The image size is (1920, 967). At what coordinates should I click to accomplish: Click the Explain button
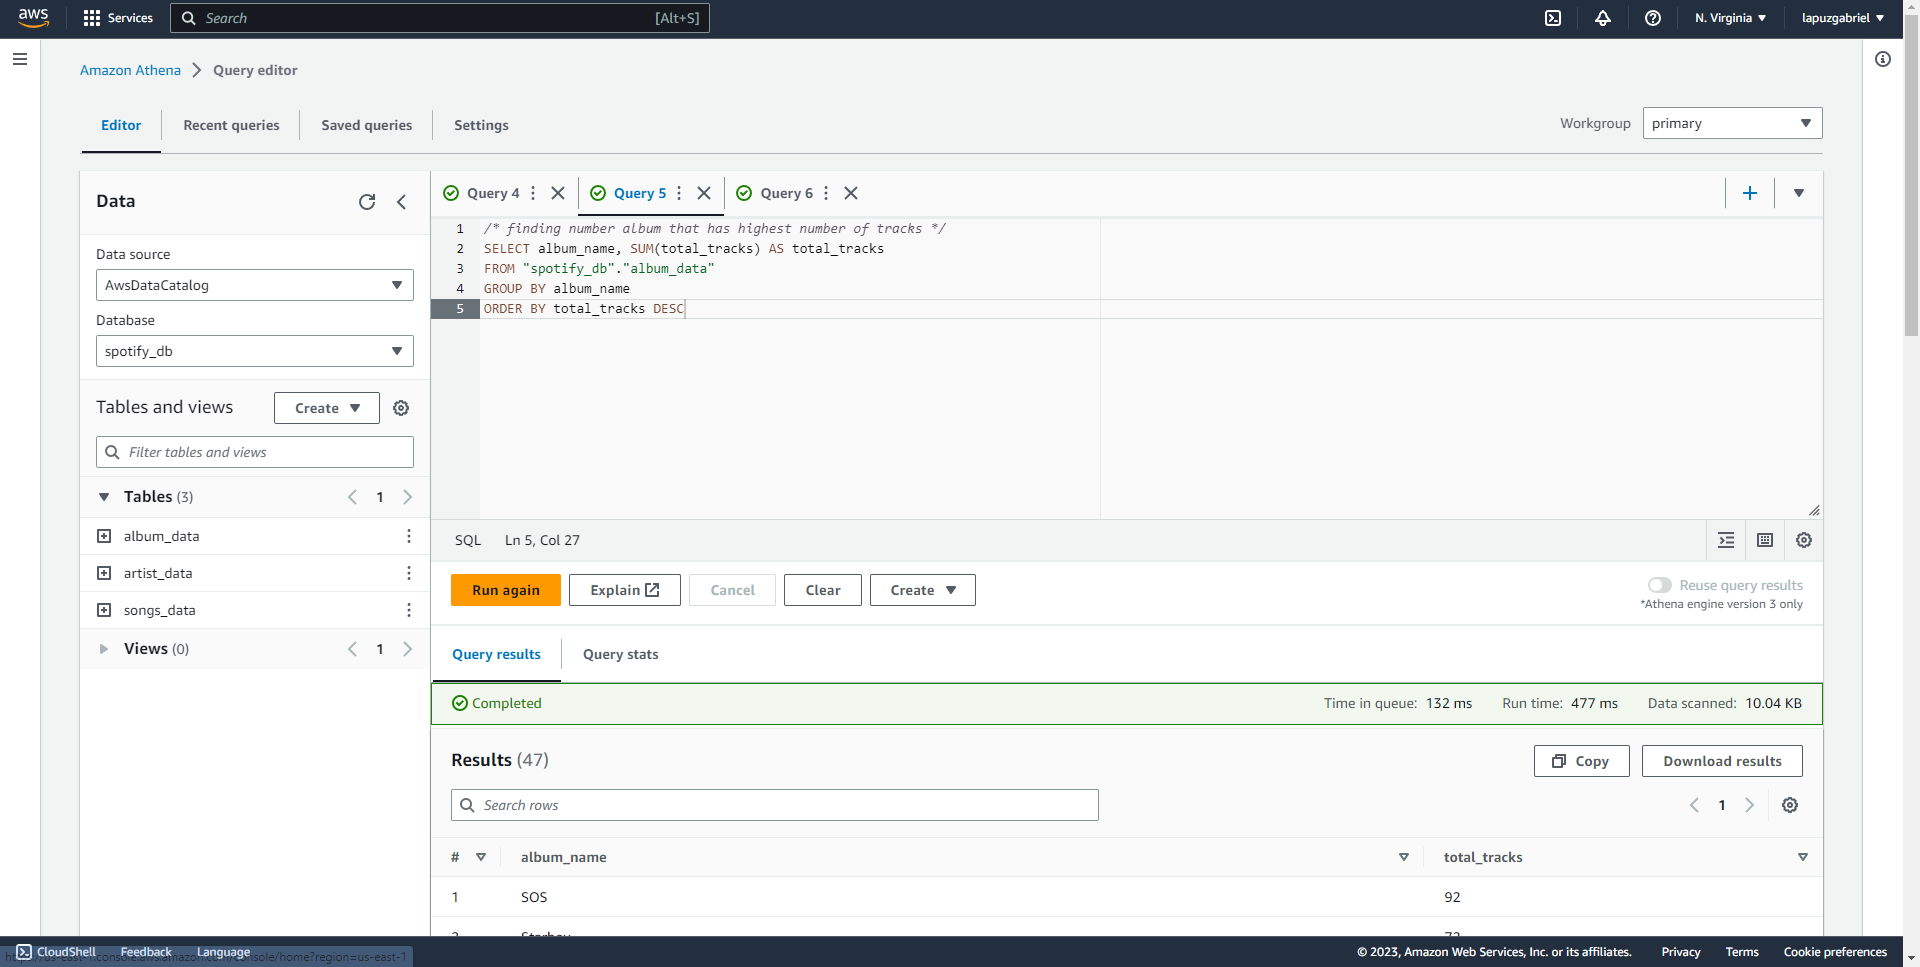pos(625,590)
